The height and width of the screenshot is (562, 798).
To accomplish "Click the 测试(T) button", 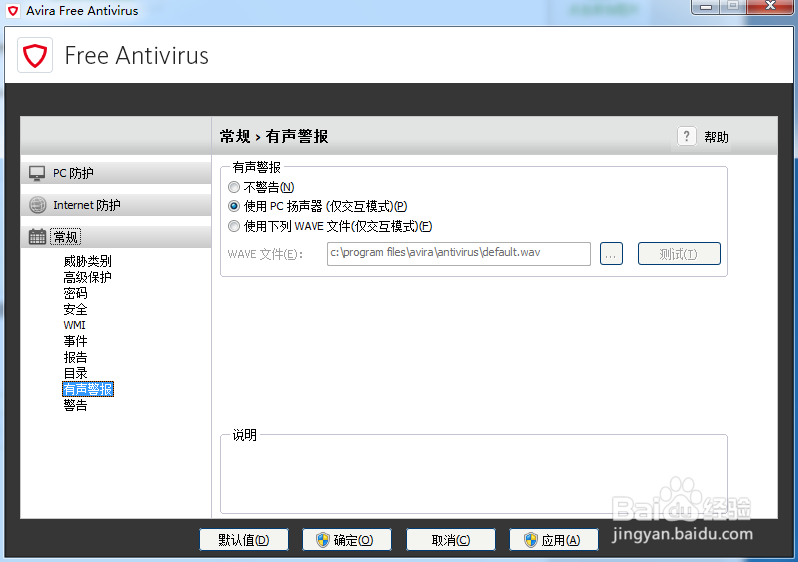I will pos(679,254).
